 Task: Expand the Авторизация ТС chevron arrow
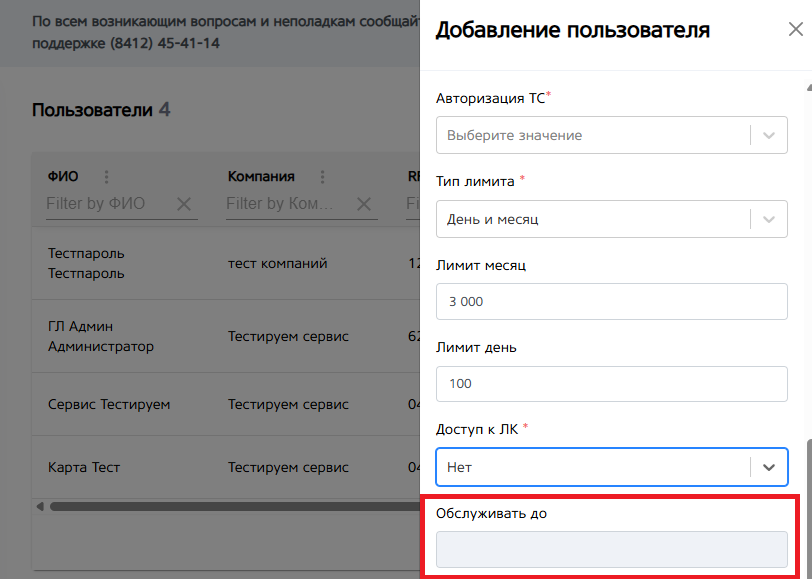(769, 136)
